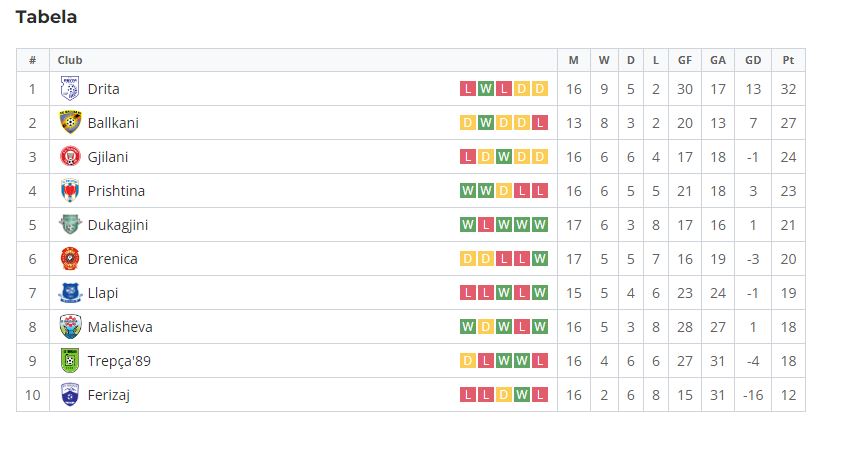Click Dukagjini's last green W form badge
This screenshot has width=849, height=451.
coord(540,225)
